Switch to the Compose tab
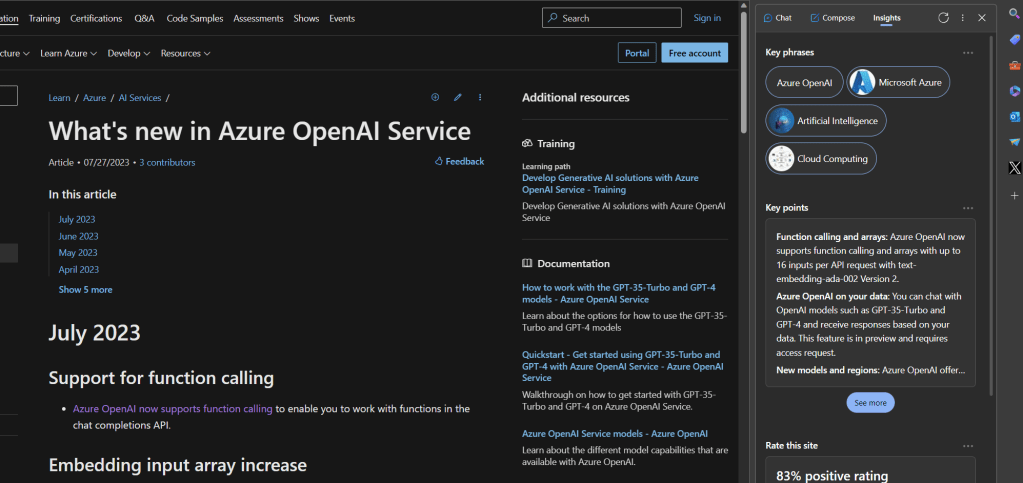 (x=832, y=18)
